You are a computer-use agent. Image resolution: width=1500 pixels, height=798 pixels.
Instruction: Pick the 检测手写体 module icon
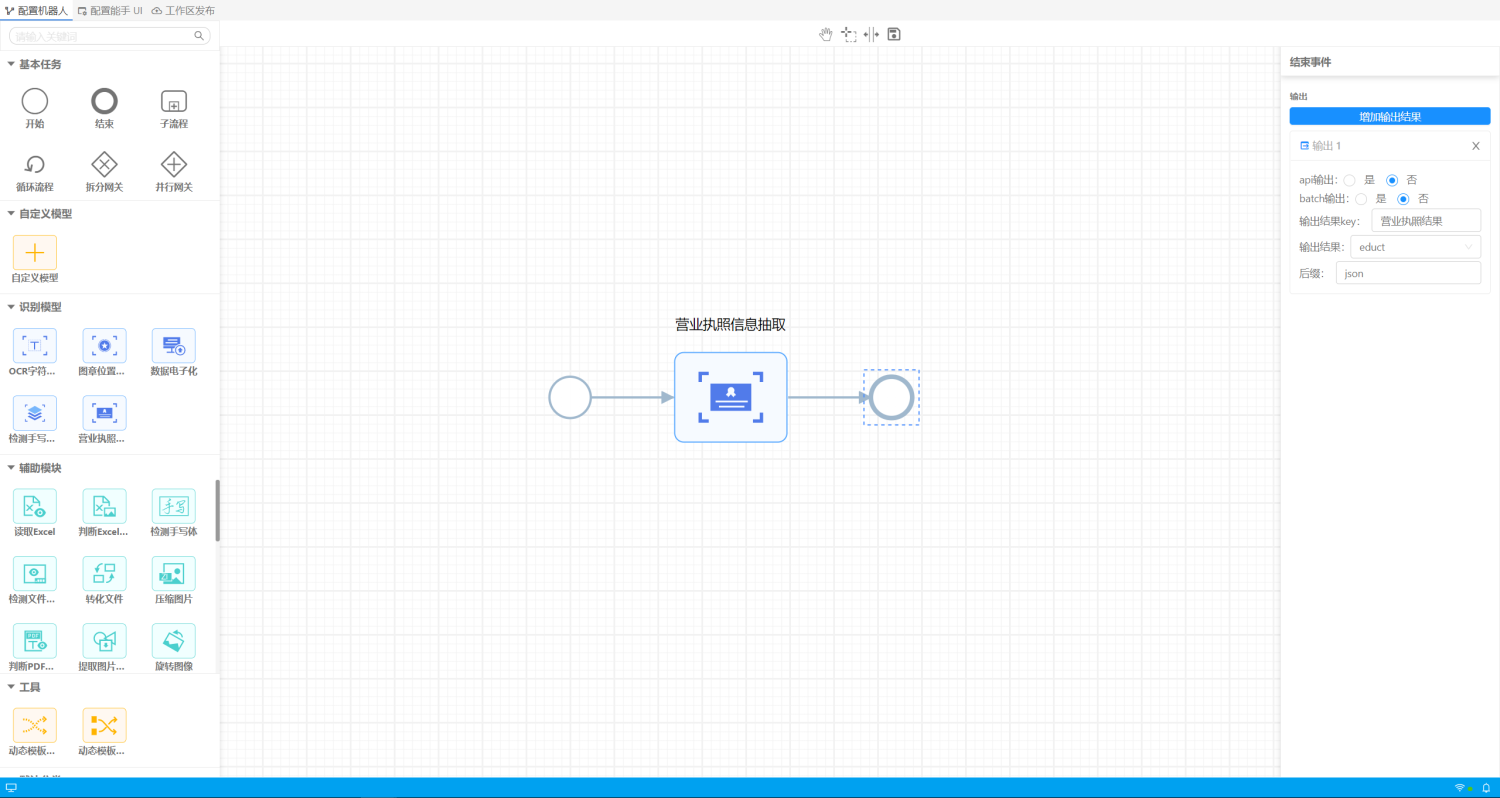coord(174,505)
